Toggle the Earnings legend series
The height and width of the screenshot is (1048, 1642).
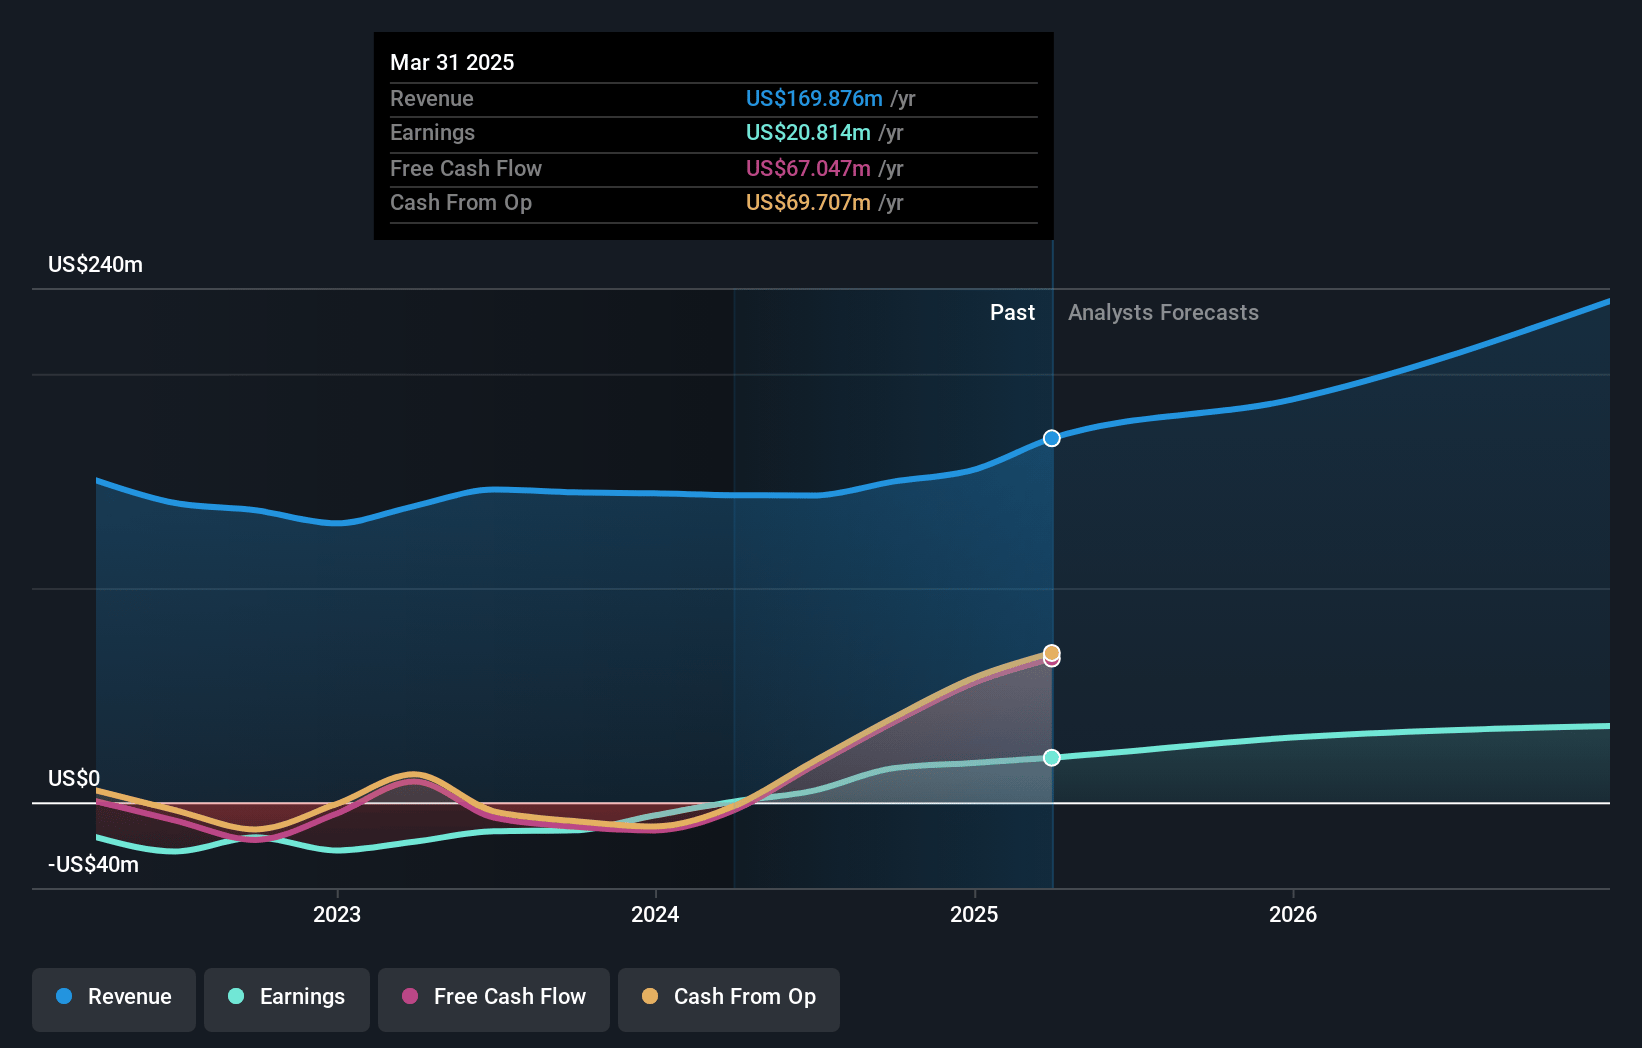[x=287, y=999]
